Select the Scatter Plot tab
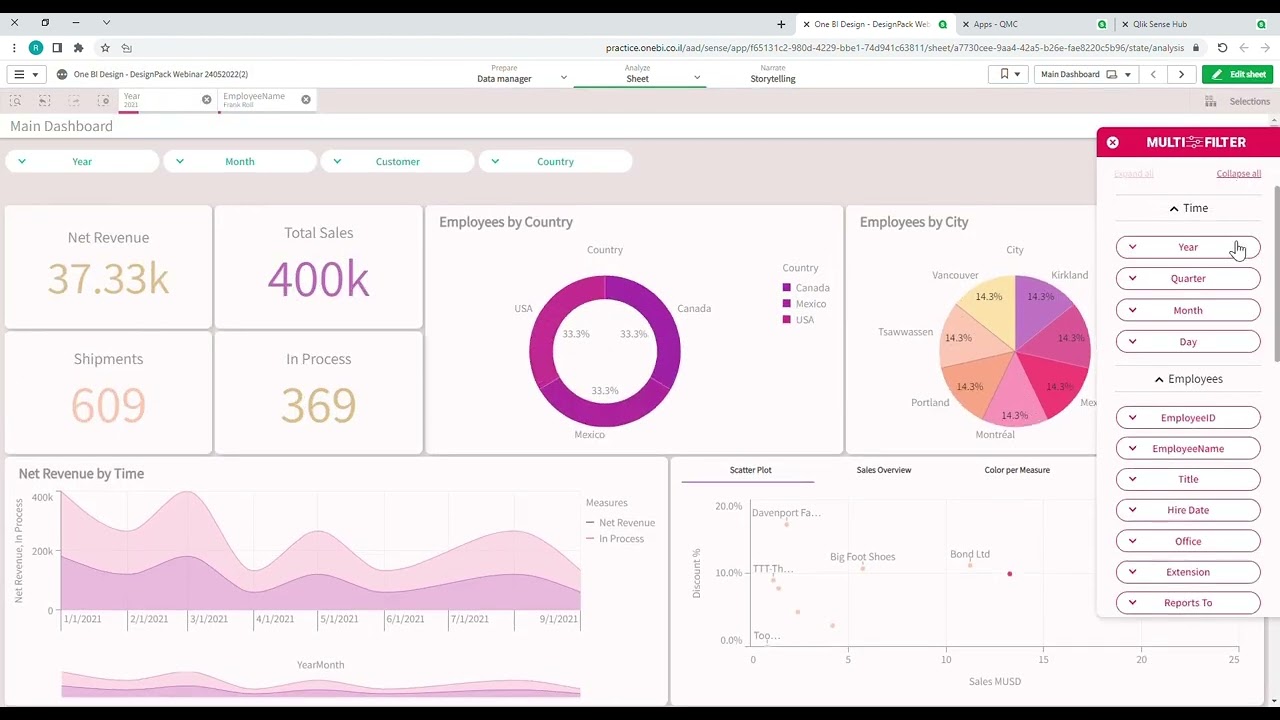 (750, 470)
